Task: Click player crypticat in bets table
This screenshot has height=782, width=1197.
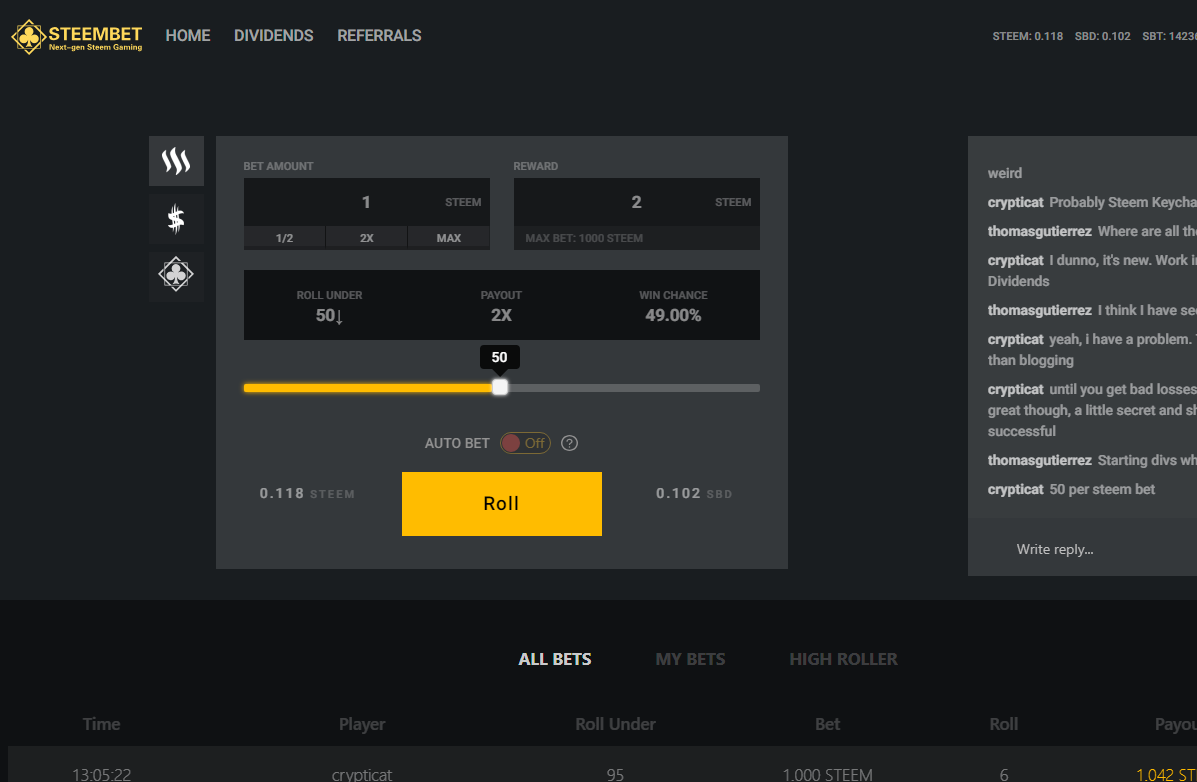Action: coord(362,774)
